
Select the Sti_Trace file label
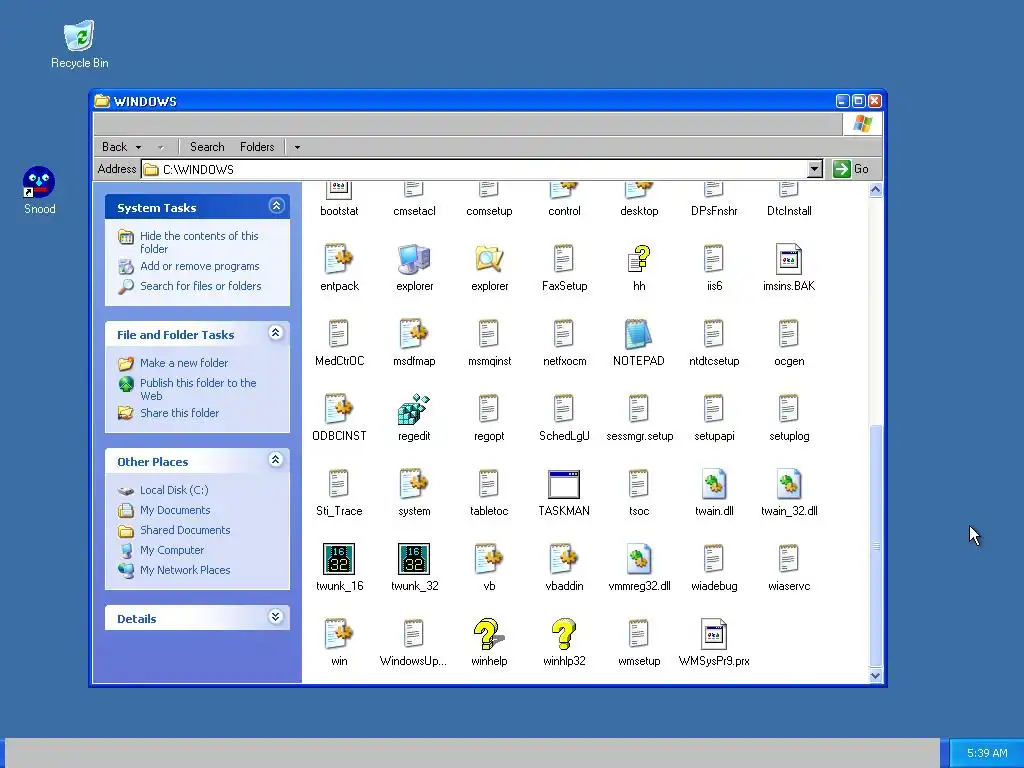(x=339, y=511)
